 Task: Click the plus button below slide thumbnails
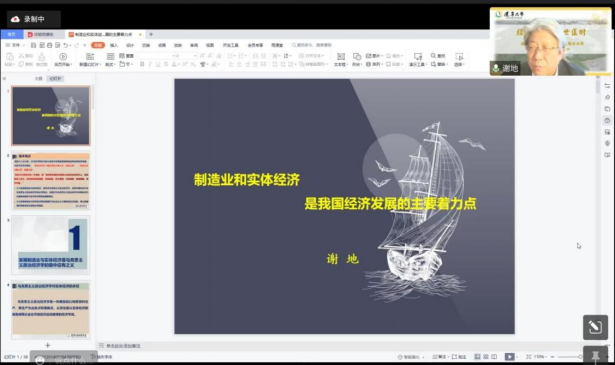coord(47,345)
